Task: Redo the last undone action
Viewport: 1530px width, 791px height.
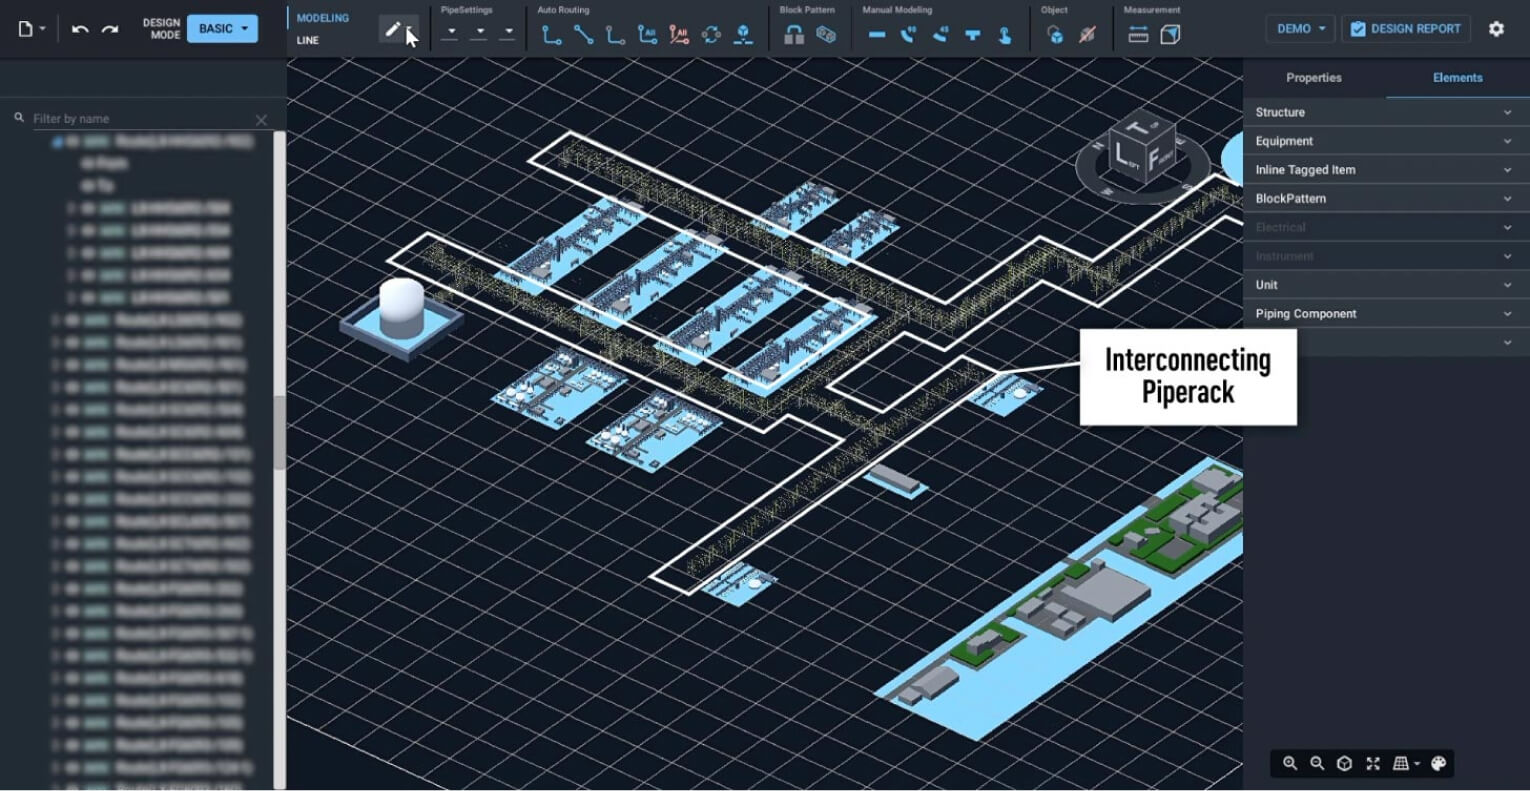Action: [110, 29]
